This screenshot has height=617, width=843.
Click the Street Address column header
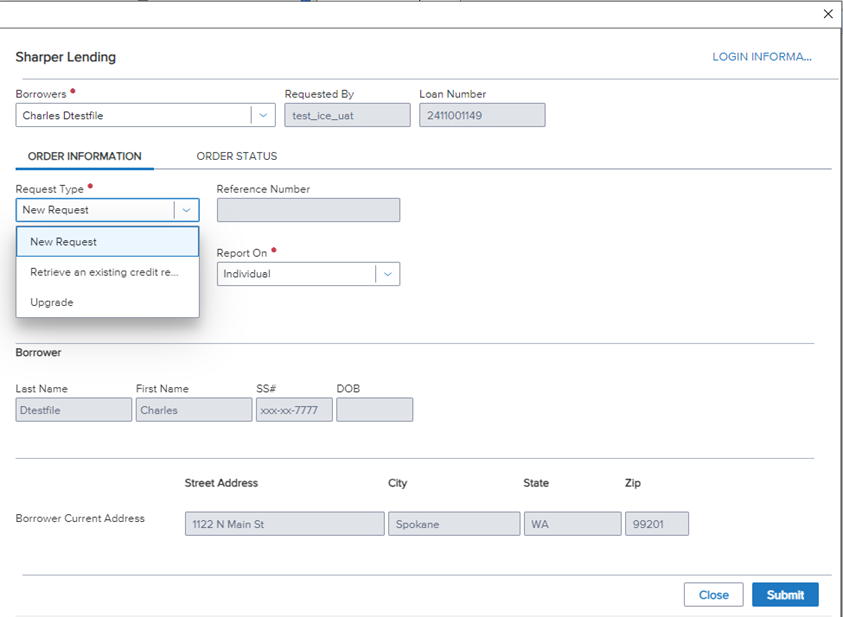221,483
